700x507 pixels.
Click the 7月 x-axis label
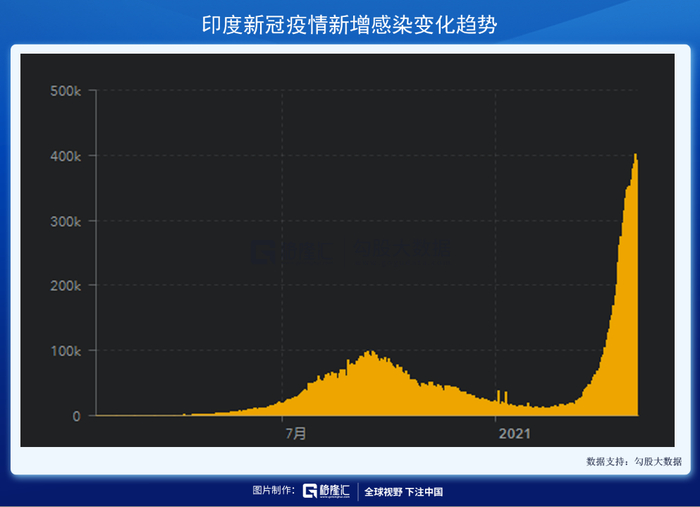coord(296,433)
